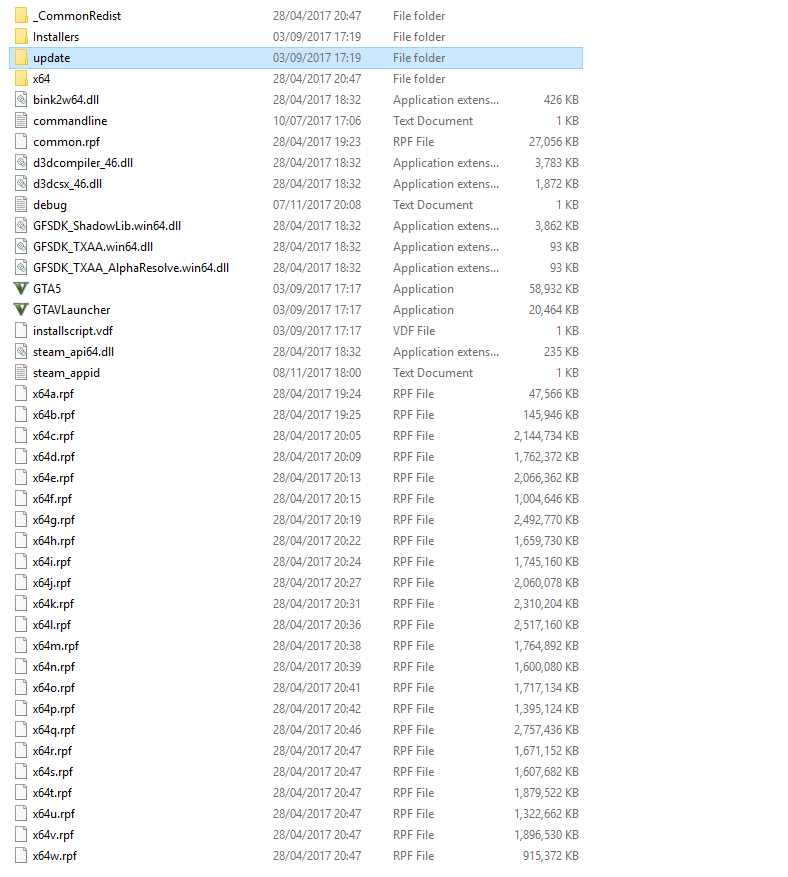This screenshot has width=788, height=877.
Task: Click the Installers folder name
Action: (x=56, y=37)
